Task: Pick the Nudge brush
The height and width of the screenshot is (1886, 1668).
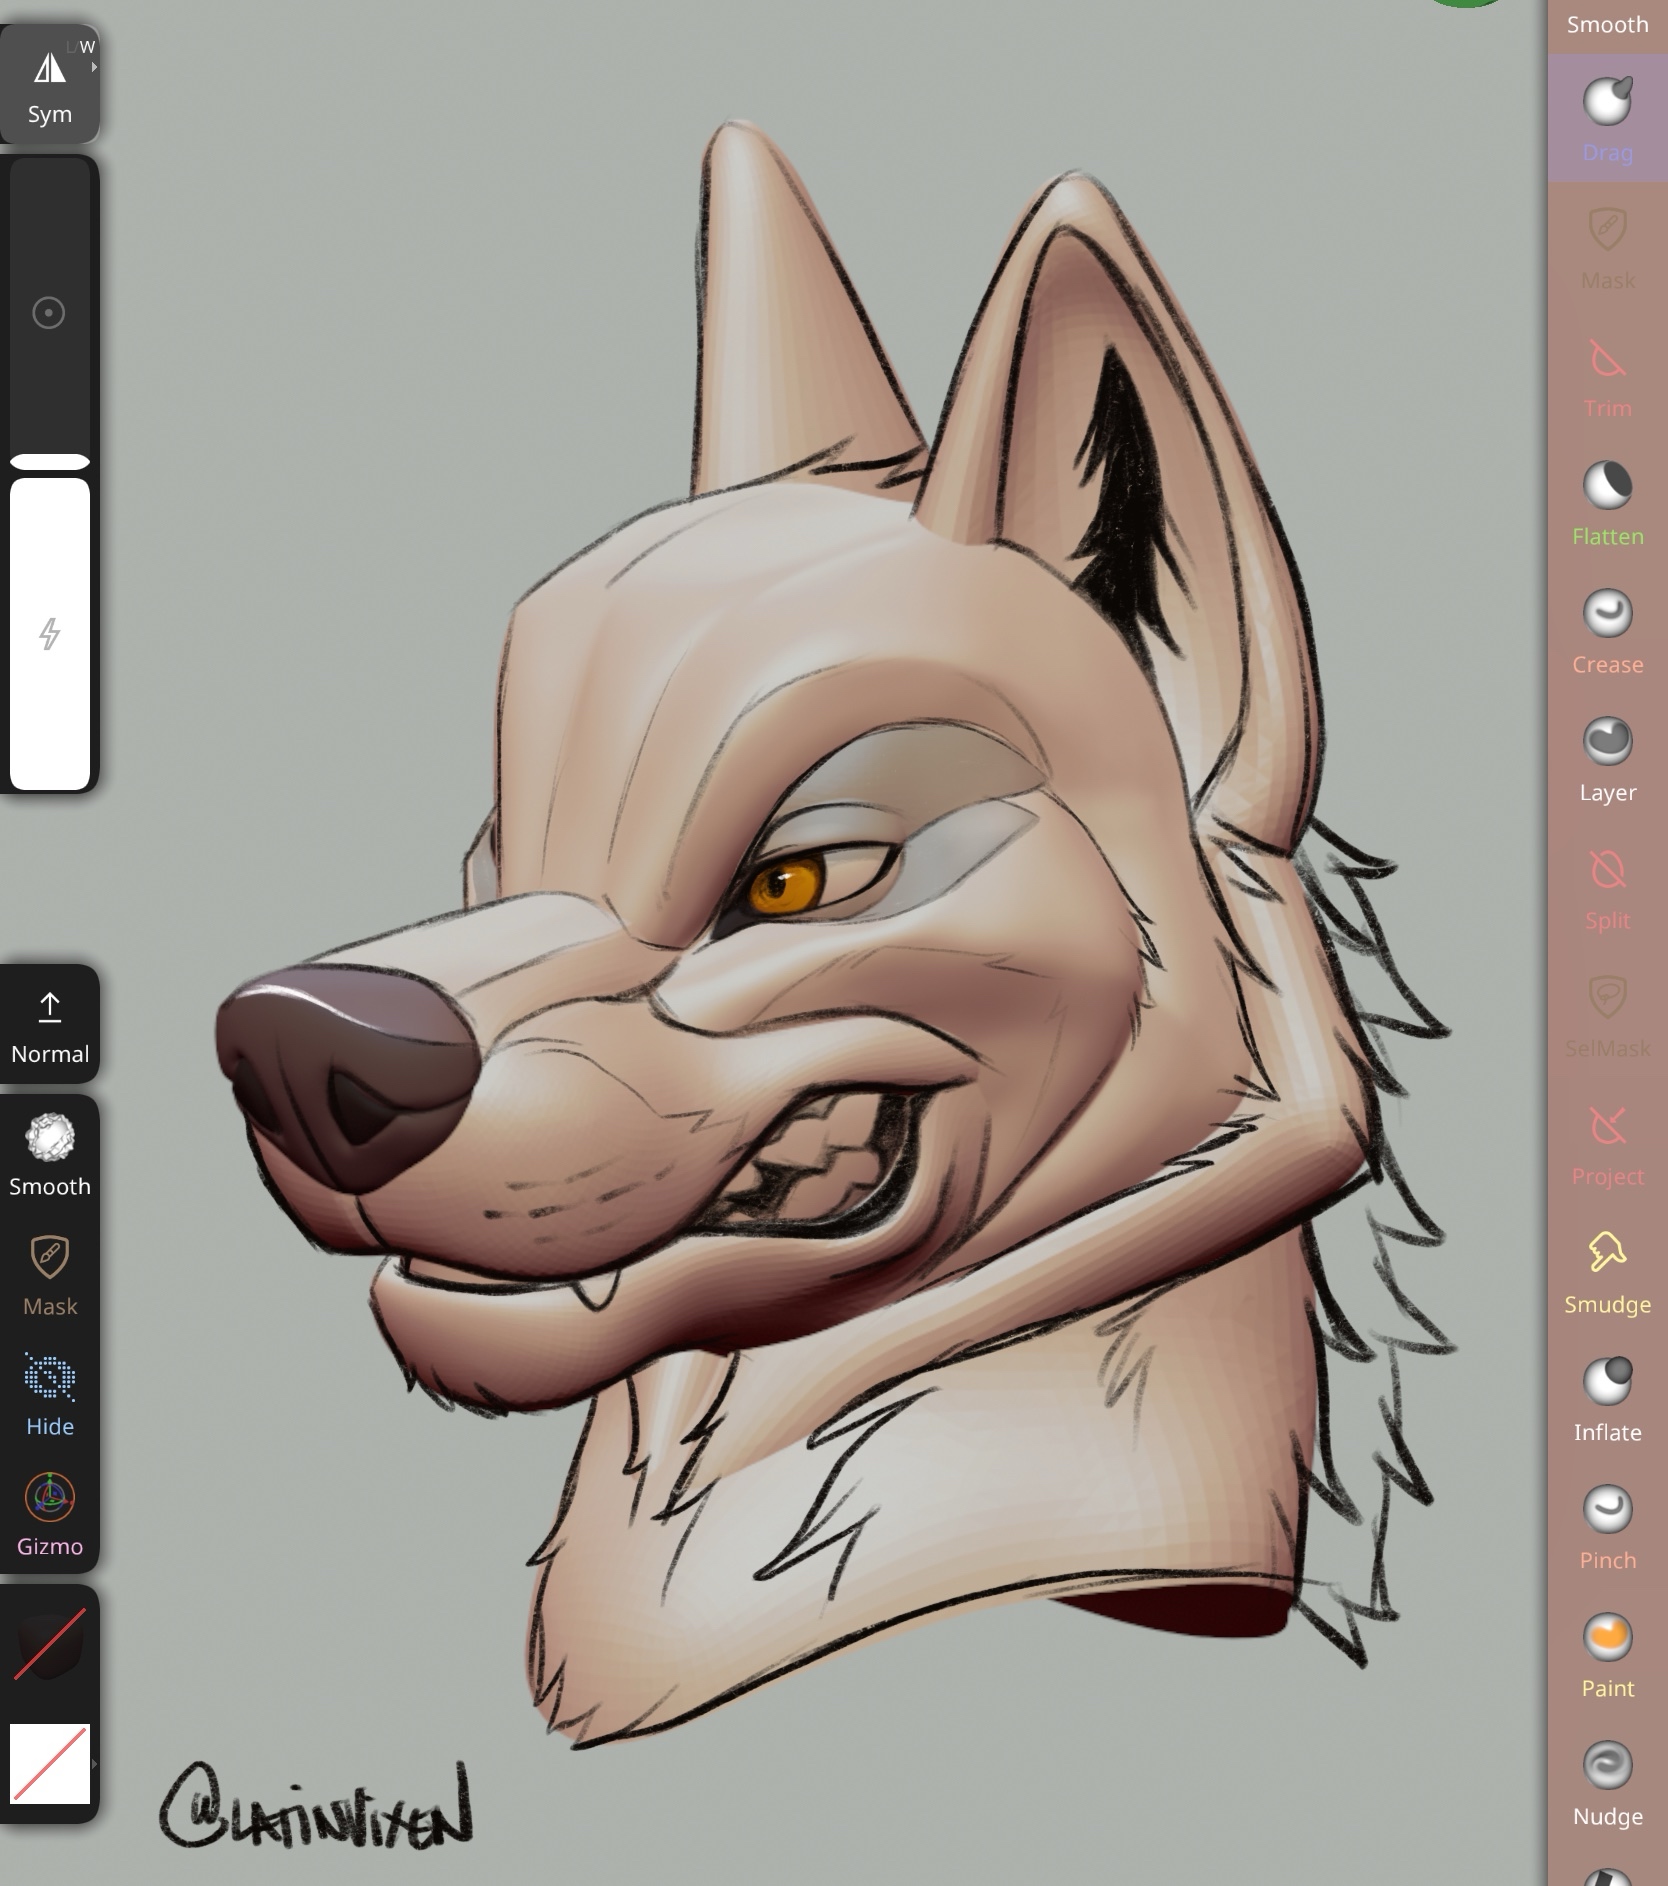Action: [x=1606, y=1782]
